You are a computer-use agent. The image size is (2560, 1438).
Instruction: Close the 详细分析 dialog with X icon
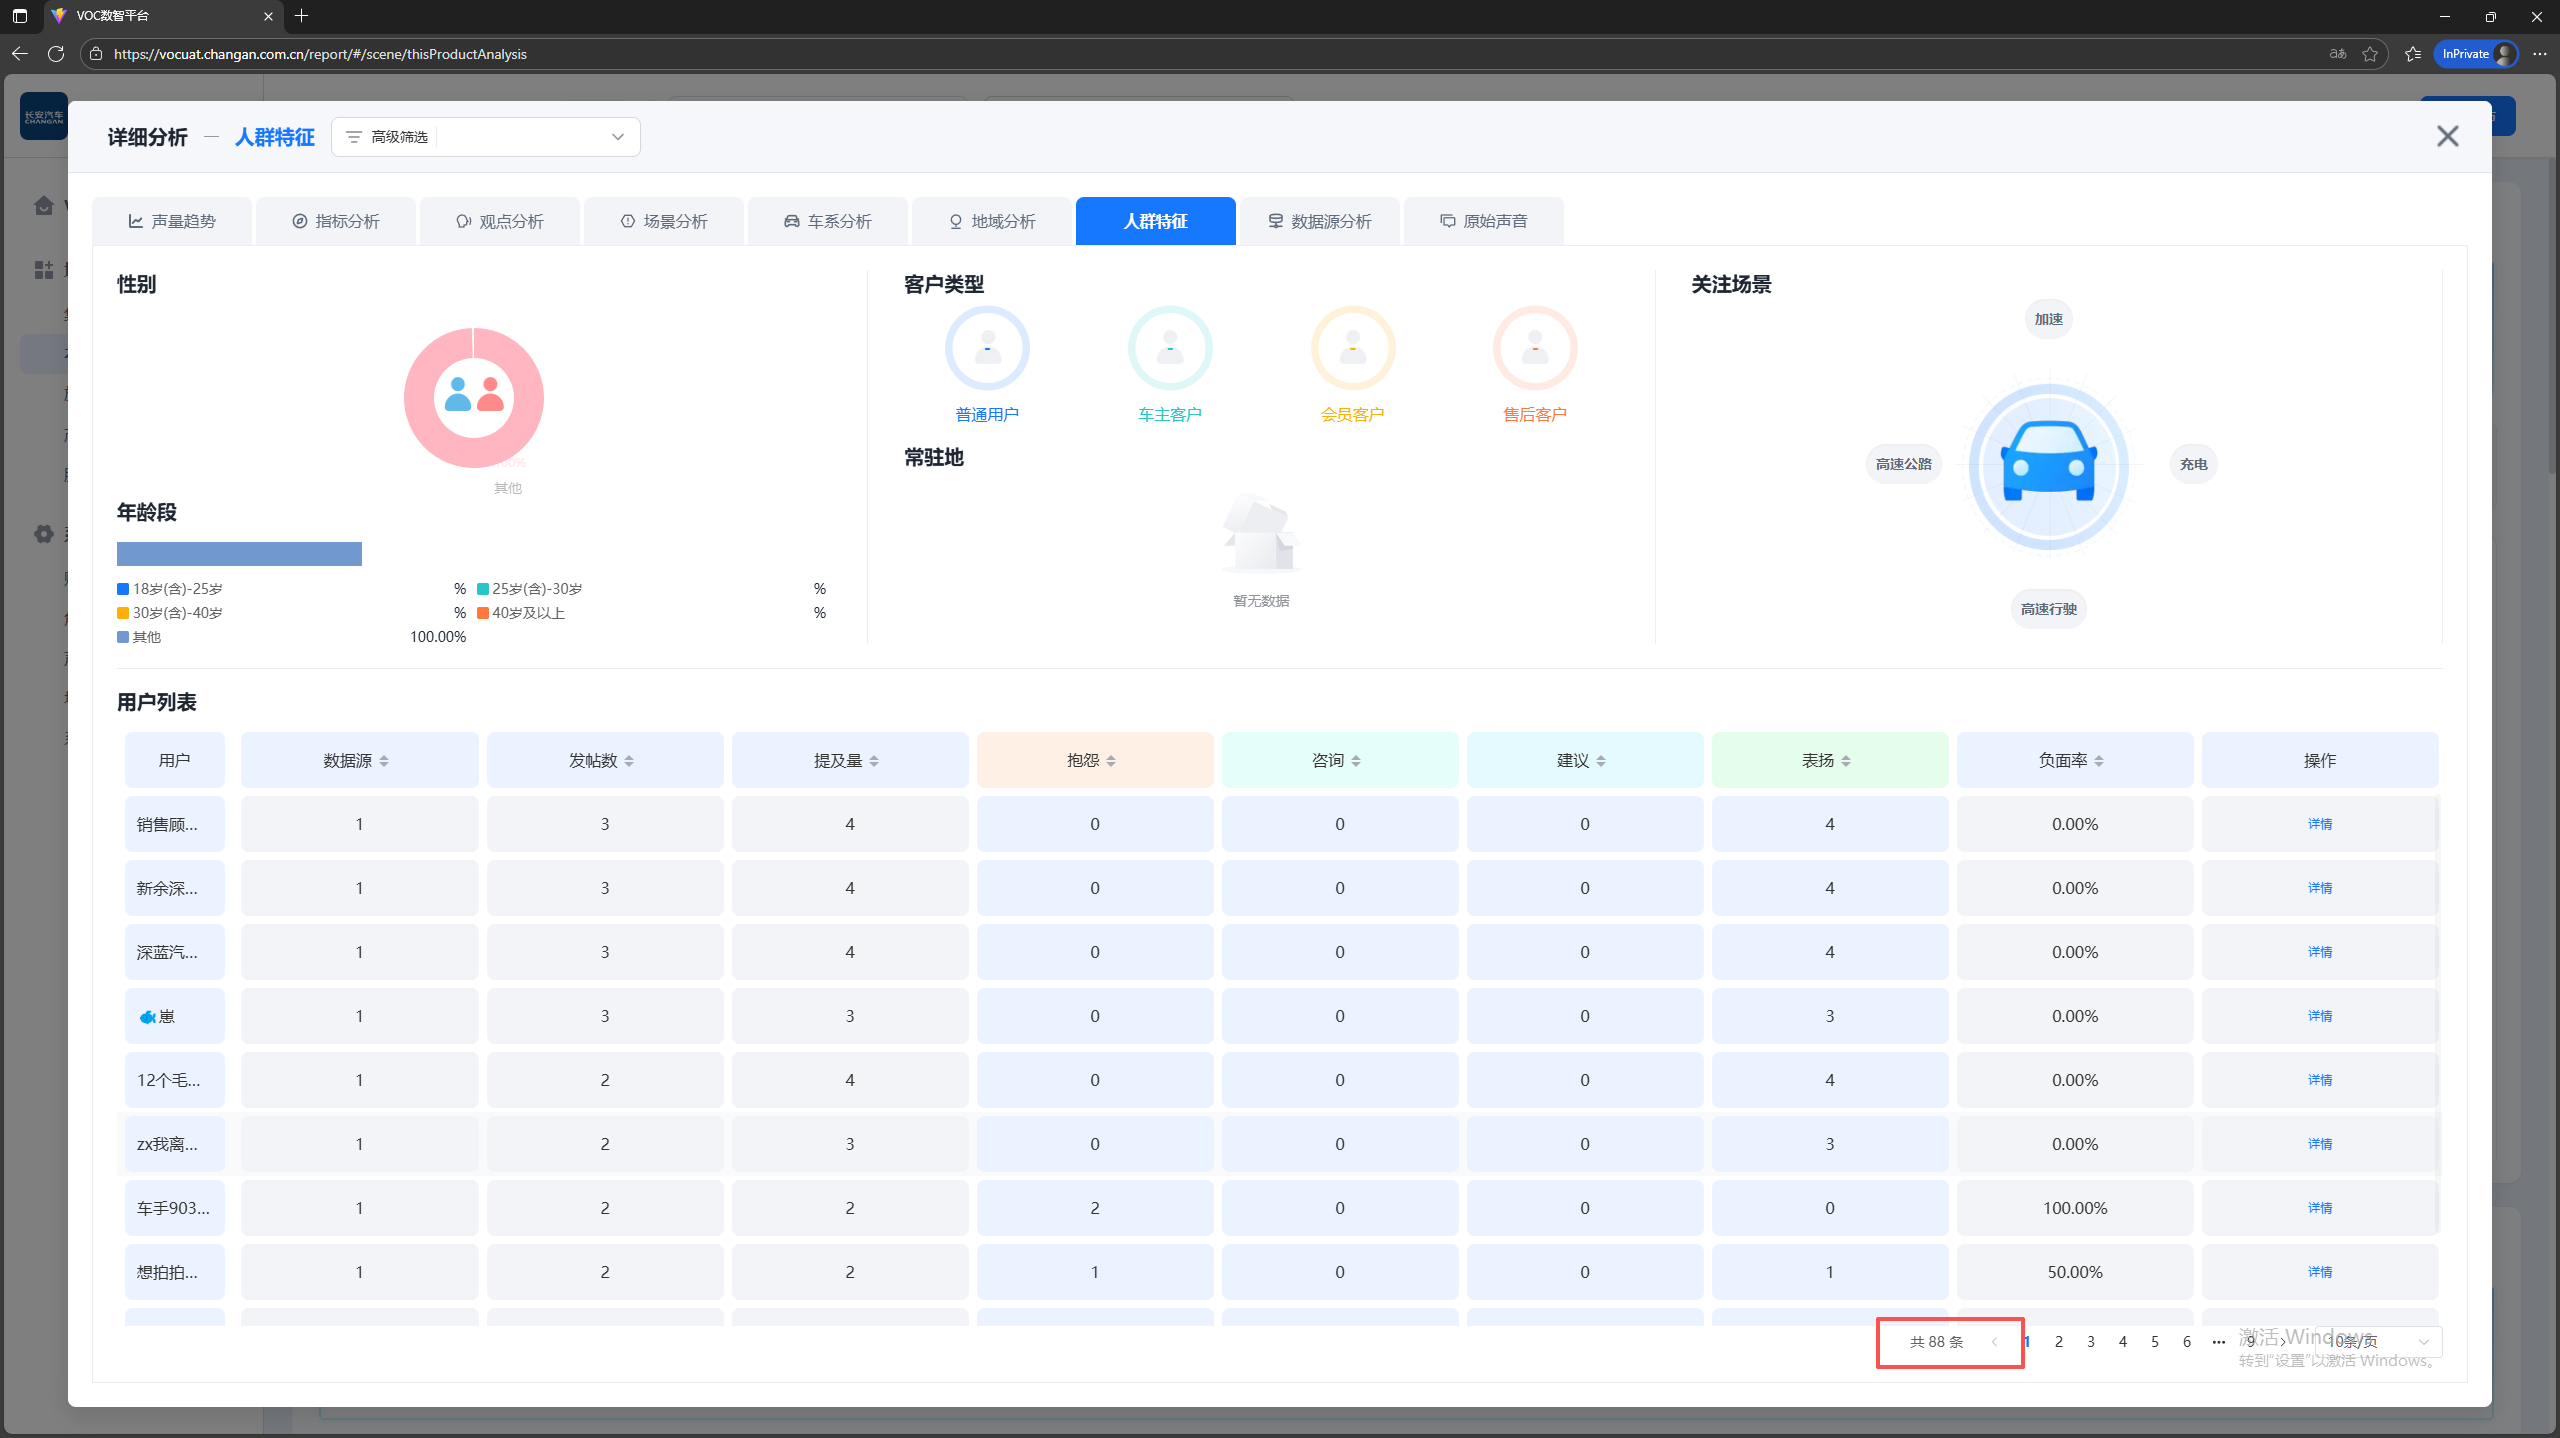2447,136
